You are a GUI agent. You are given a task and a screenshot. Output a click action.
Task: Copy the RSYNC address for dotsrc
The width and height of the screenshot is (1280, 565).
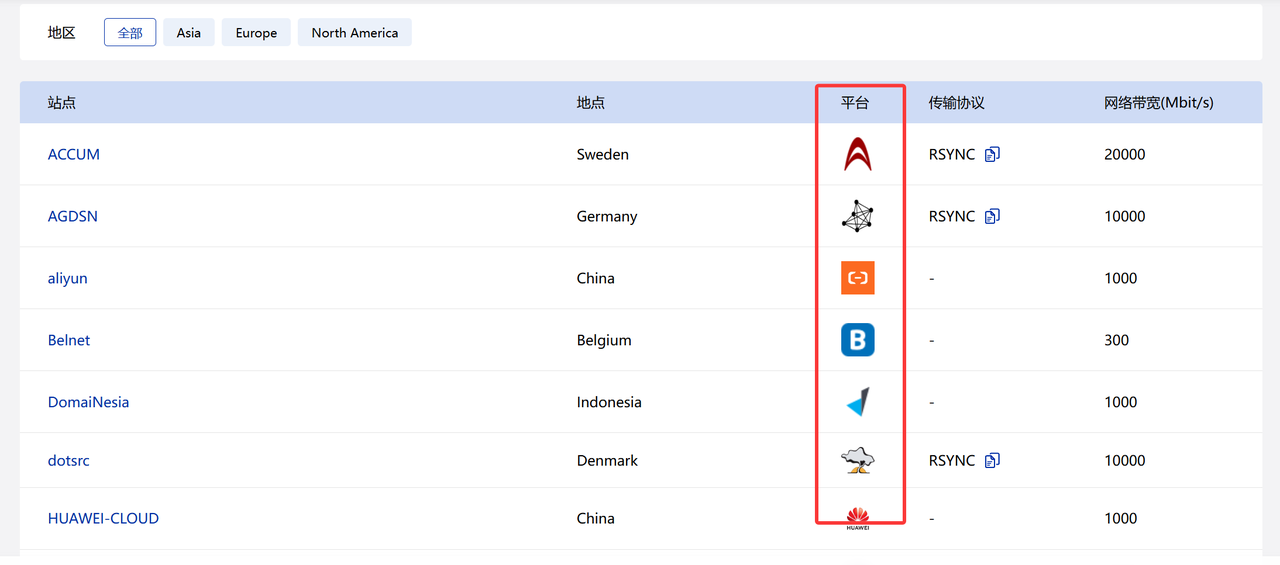992,460
